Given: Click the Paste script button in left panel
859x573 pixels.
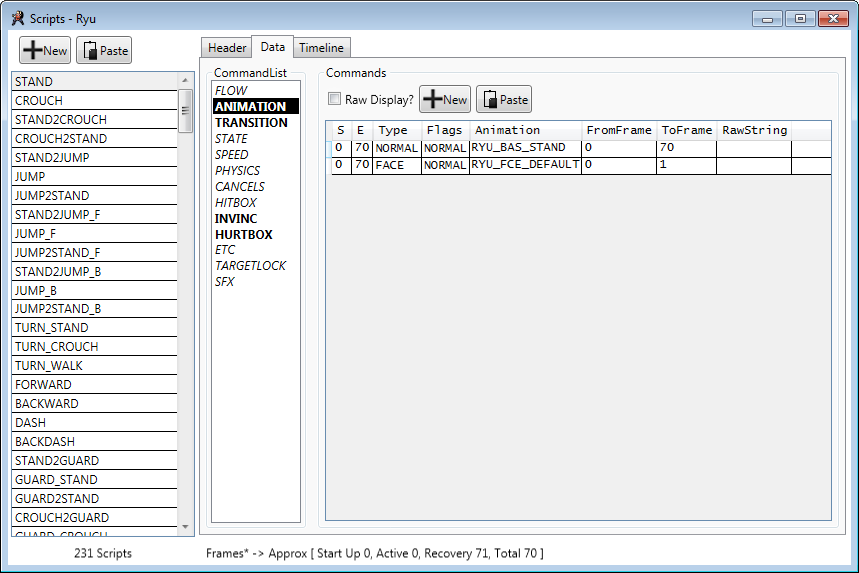Looking at the screenshot, I should [x=104, y=51].
